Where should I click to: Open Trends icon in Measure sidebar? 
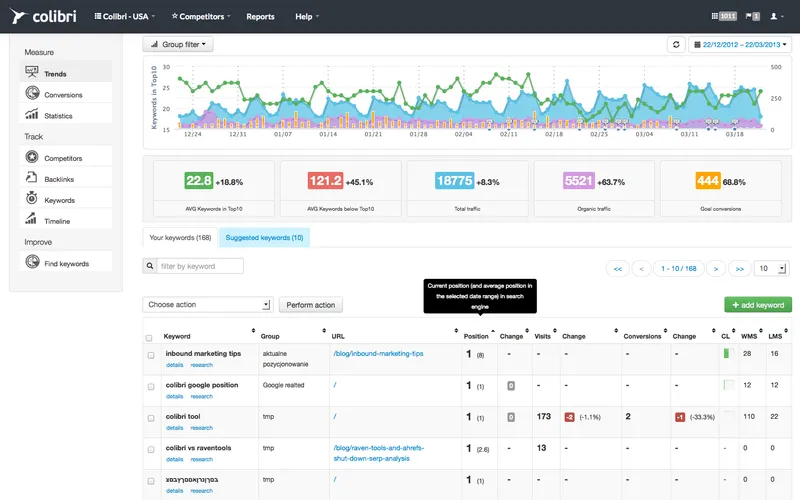[32, 72]
